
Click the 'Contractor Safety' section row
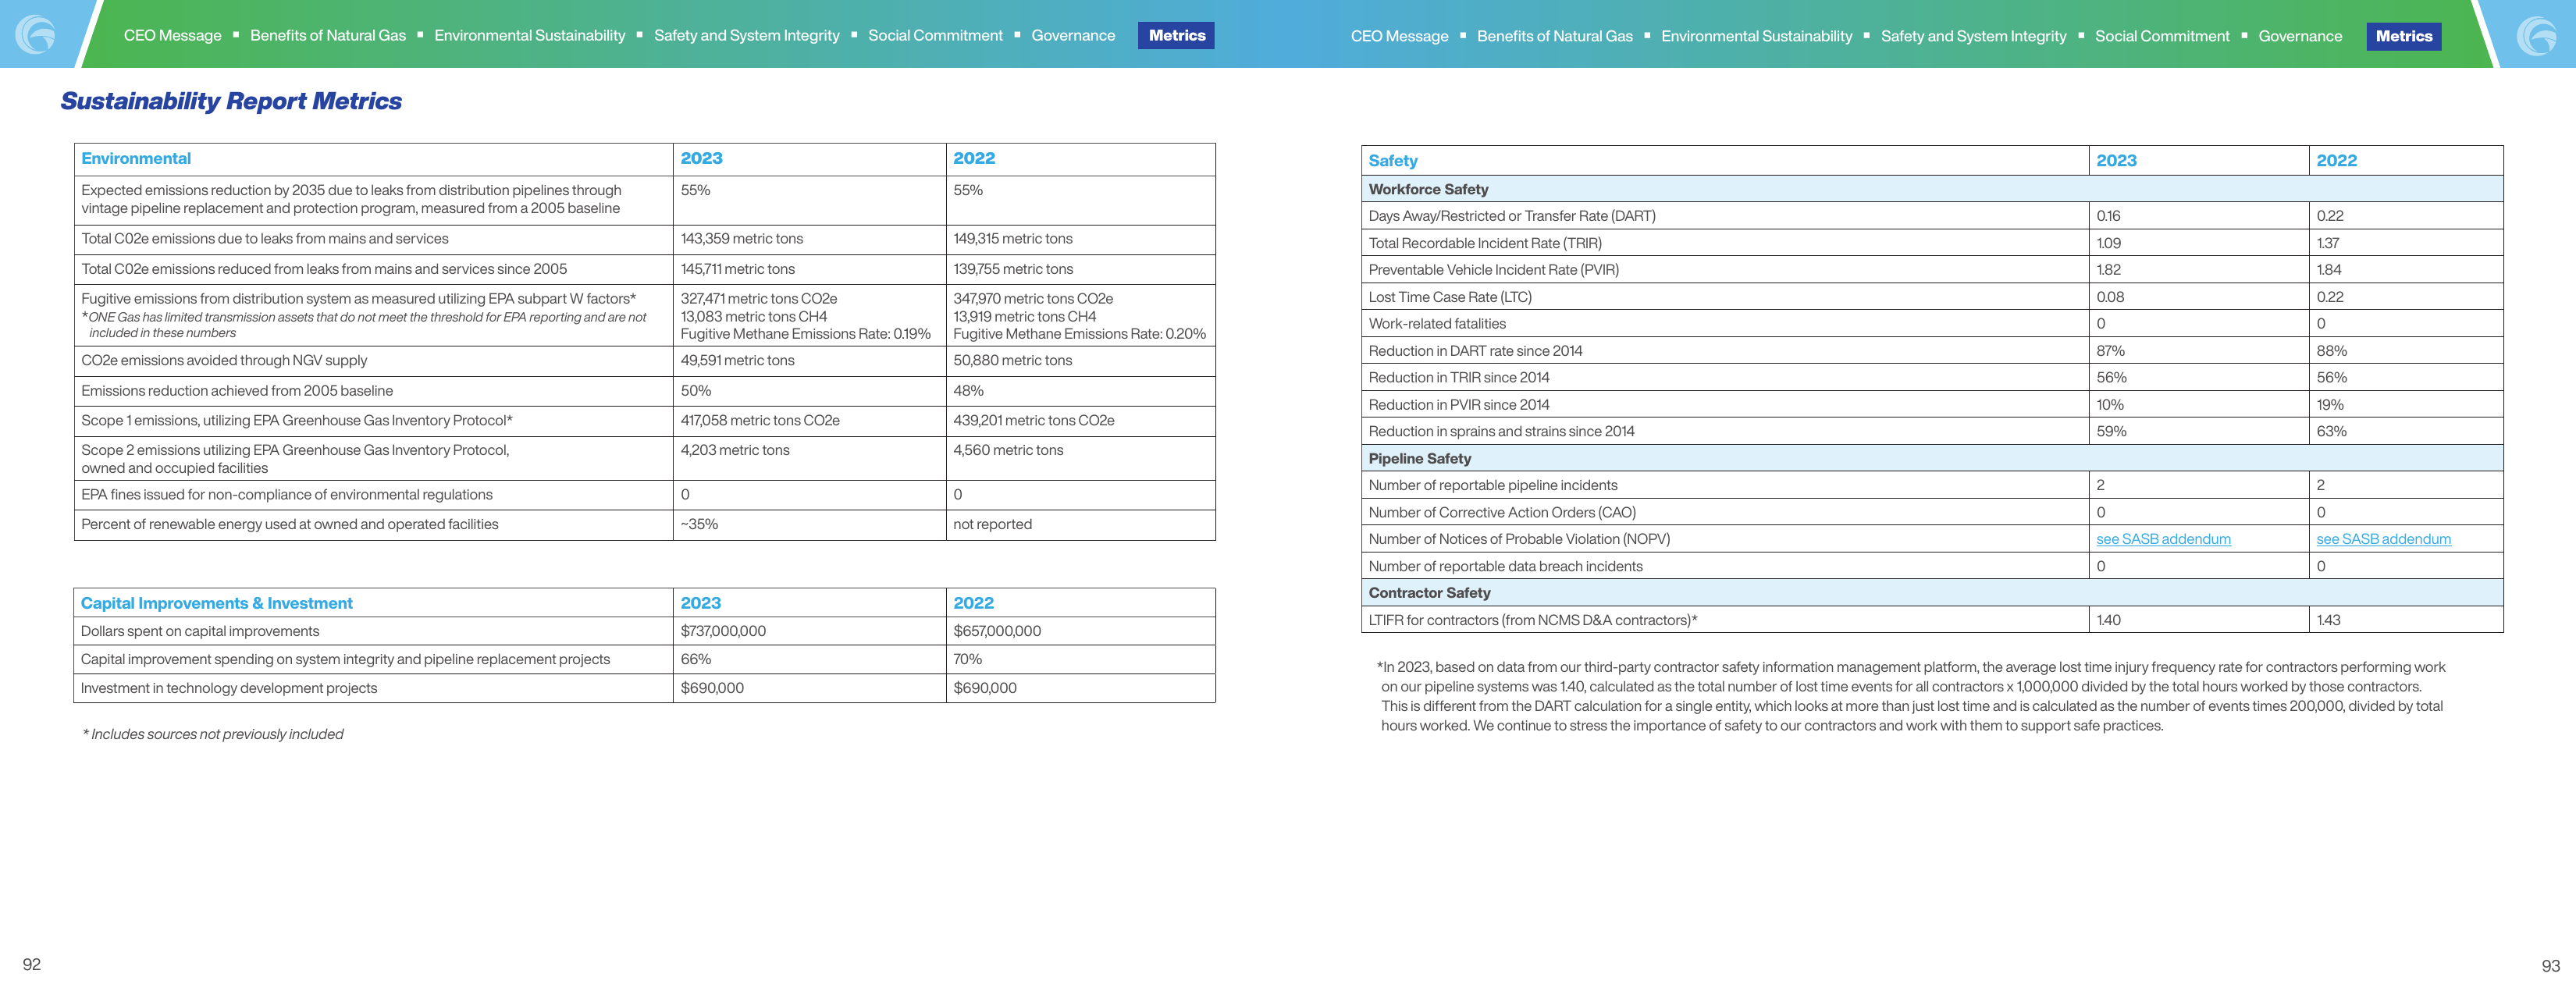tap(1932, 593)
